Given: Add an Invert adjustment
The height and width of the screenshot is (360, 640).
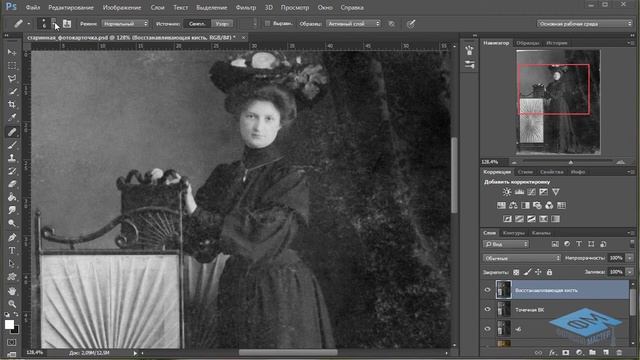Looking at the screenshot, I should point(507,219).
